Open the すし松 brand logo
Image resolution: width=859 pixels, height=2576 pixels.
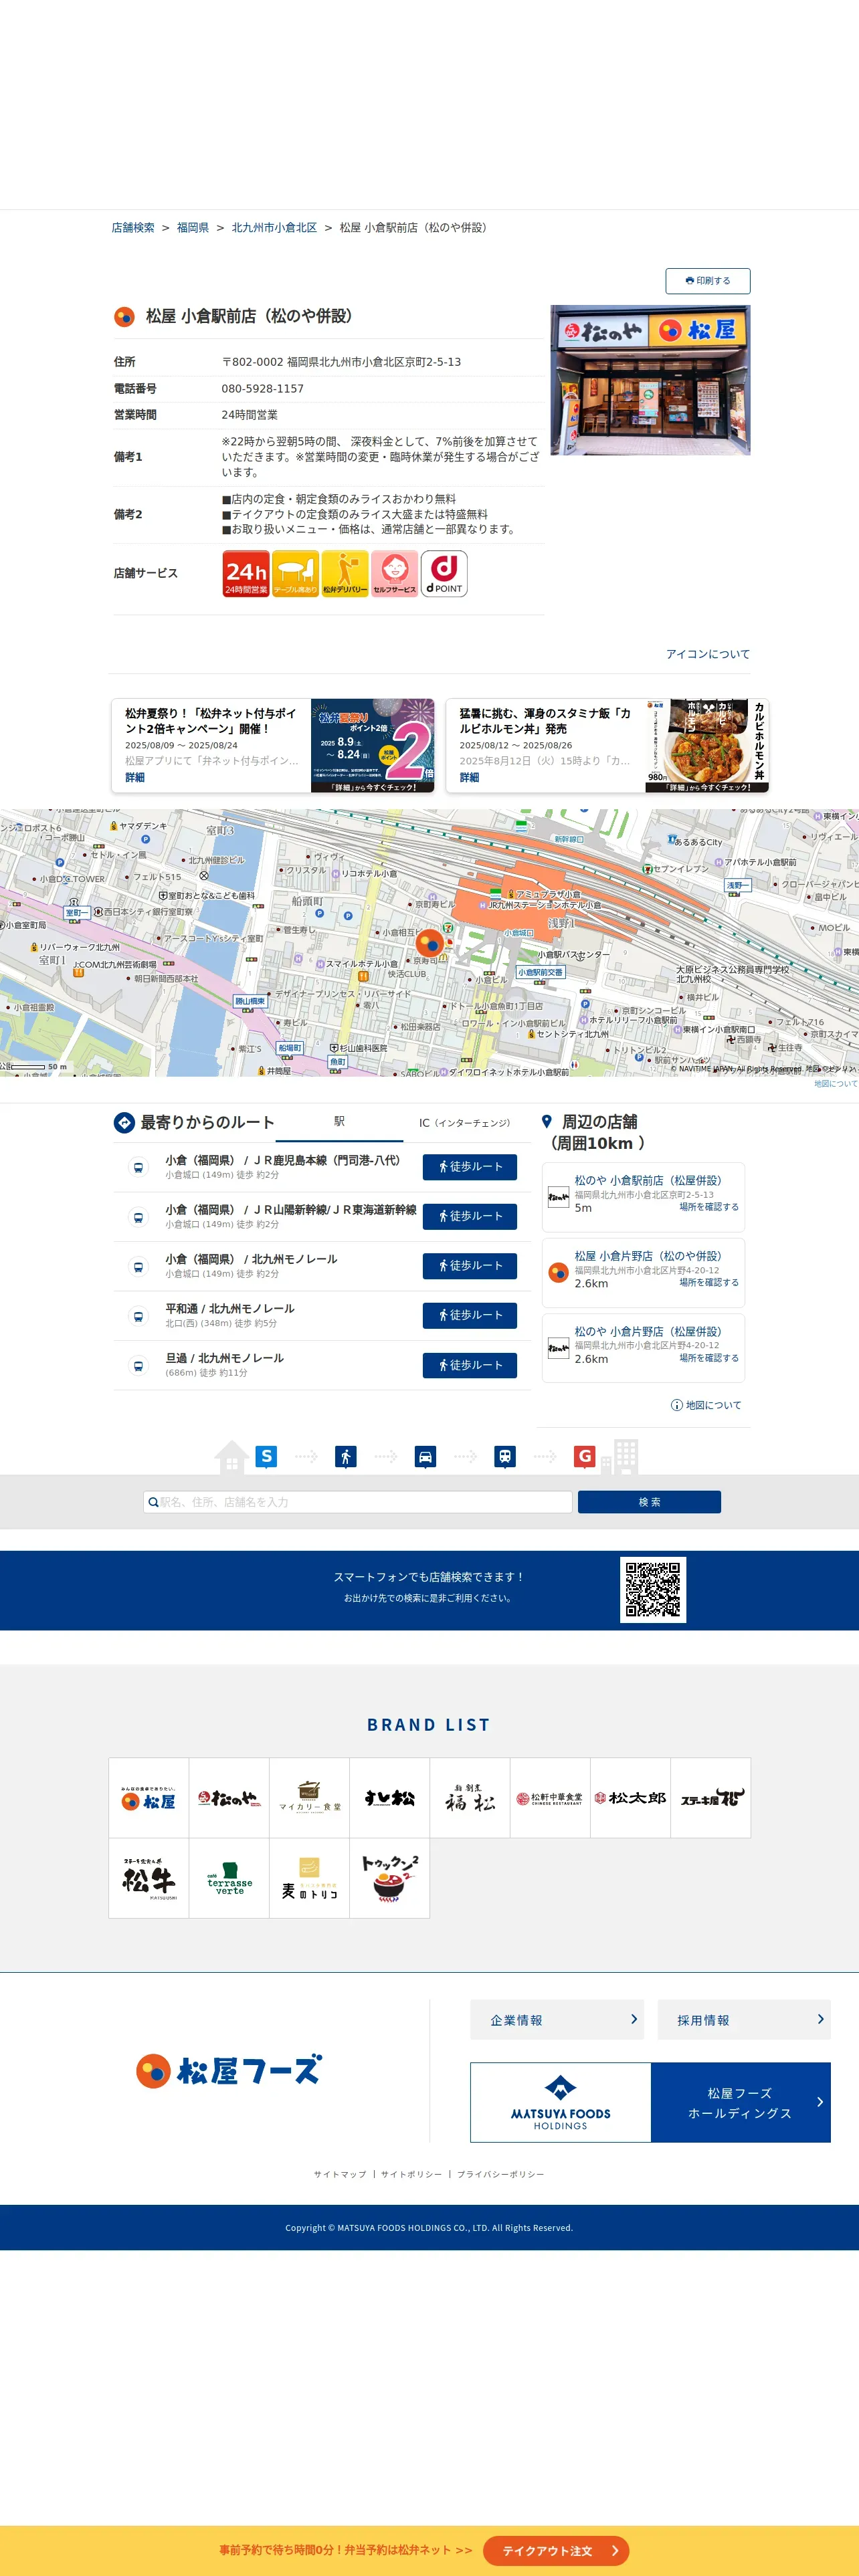click(x=390, y=1798)
